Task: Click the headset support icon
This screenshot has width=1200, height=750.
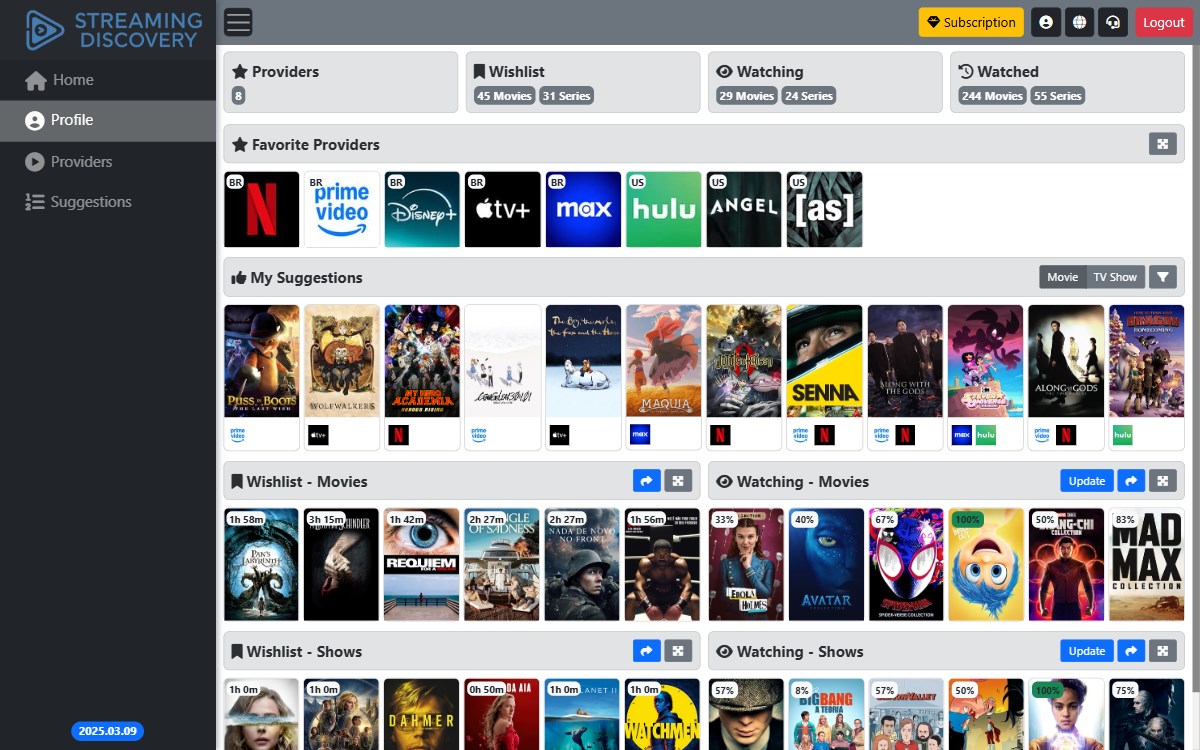Action: tap(1112, 22)
